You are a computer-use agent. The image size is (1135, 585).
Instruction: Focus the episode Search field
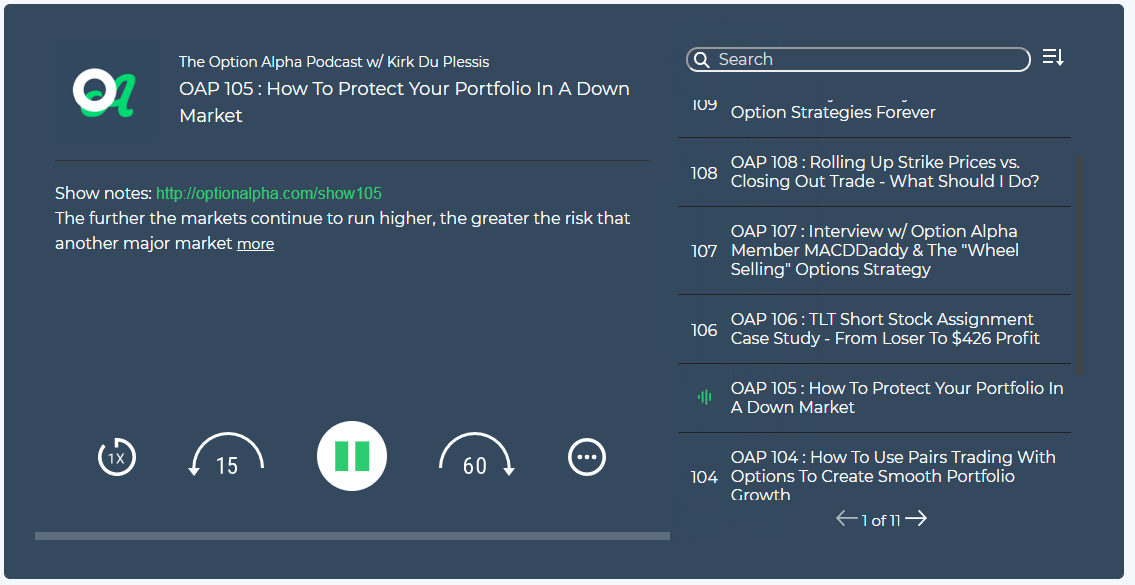click(x=858, y=59)
